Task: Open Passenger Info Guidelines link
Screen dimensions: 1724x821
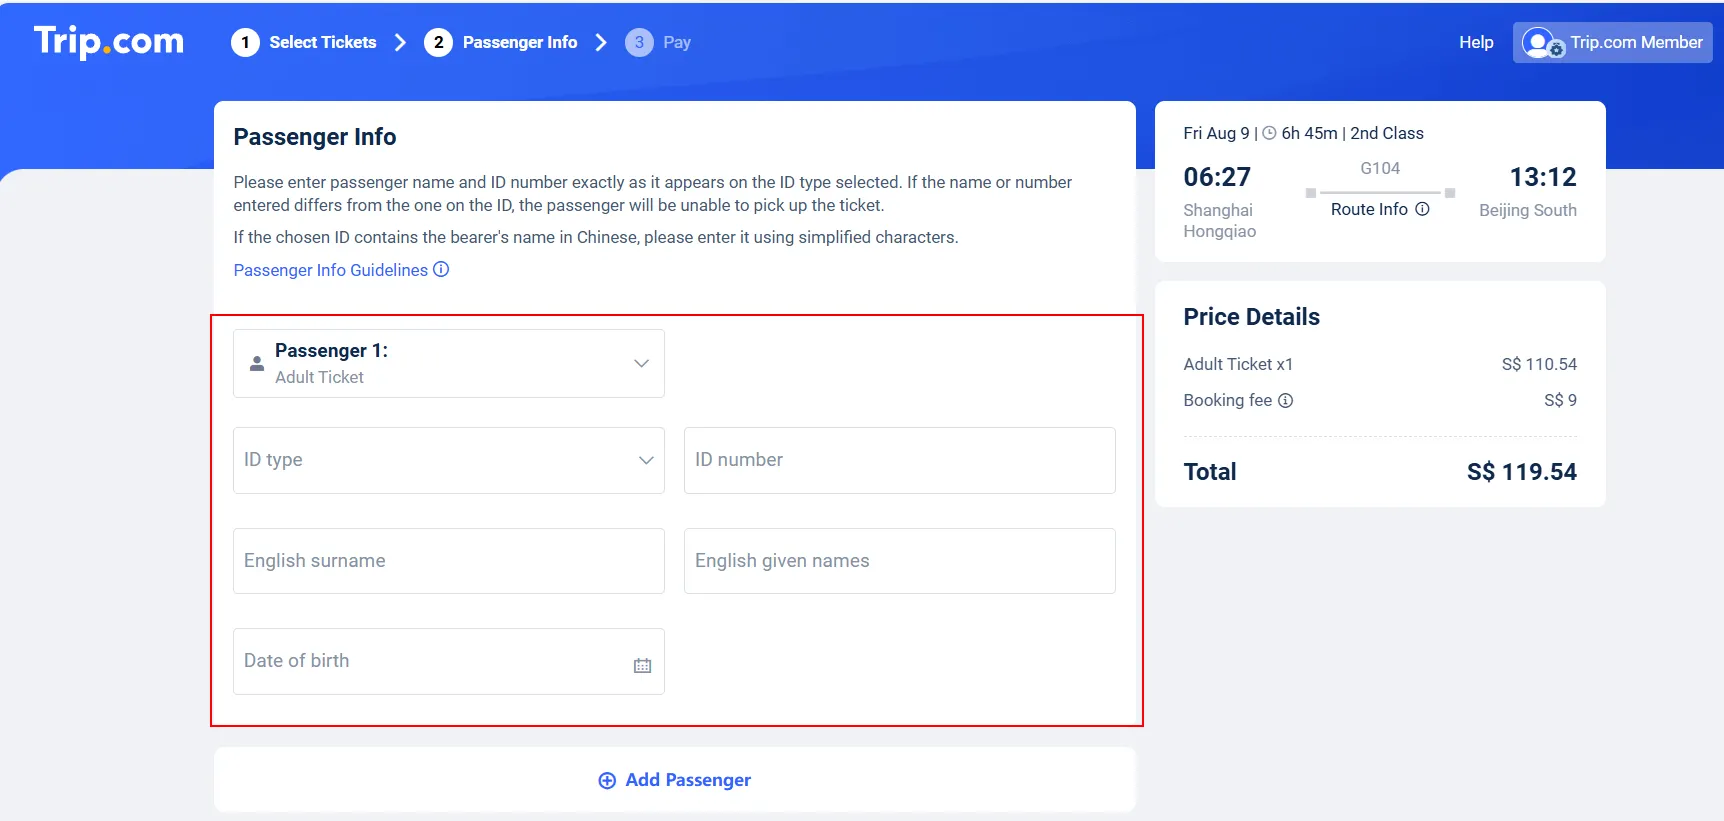Action: pos(329,270)
